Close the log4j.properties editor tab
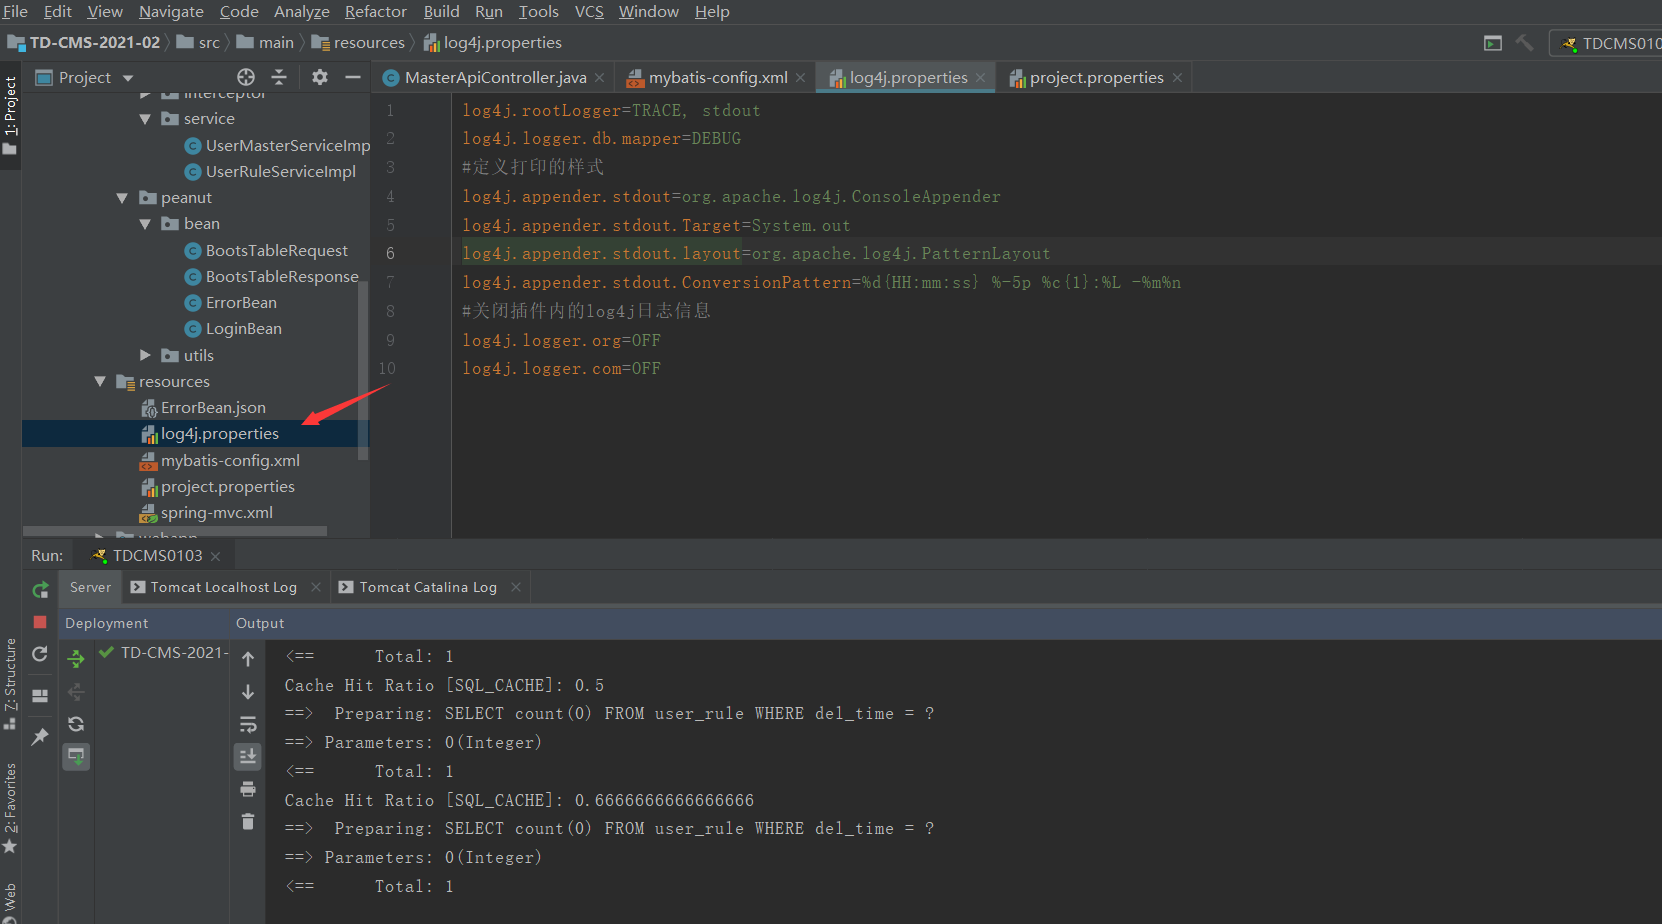Image resolution: width=1662 pixels, height=924 pixels. click(981, 78)
